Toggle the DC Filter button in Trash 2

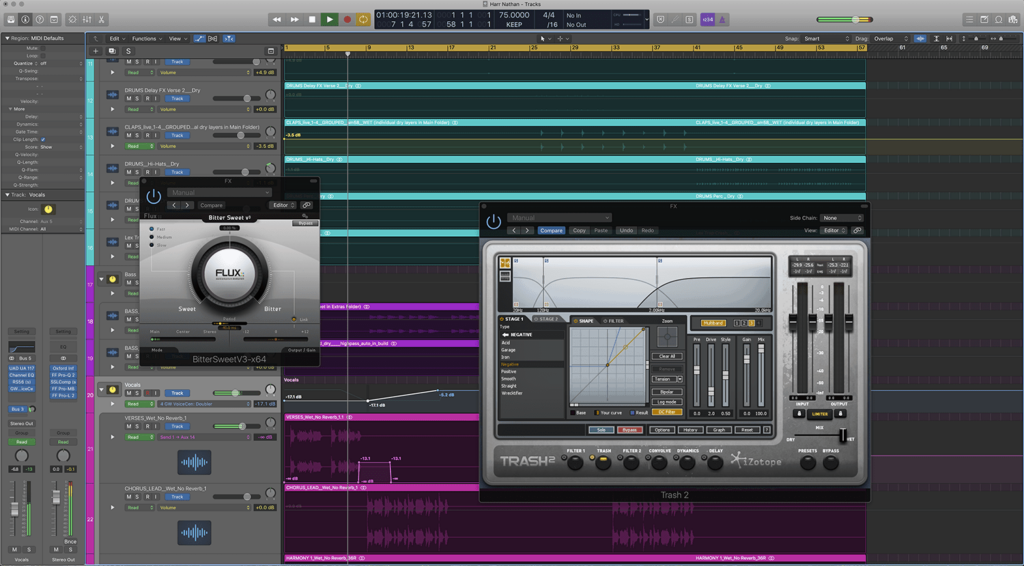[667, 412]
